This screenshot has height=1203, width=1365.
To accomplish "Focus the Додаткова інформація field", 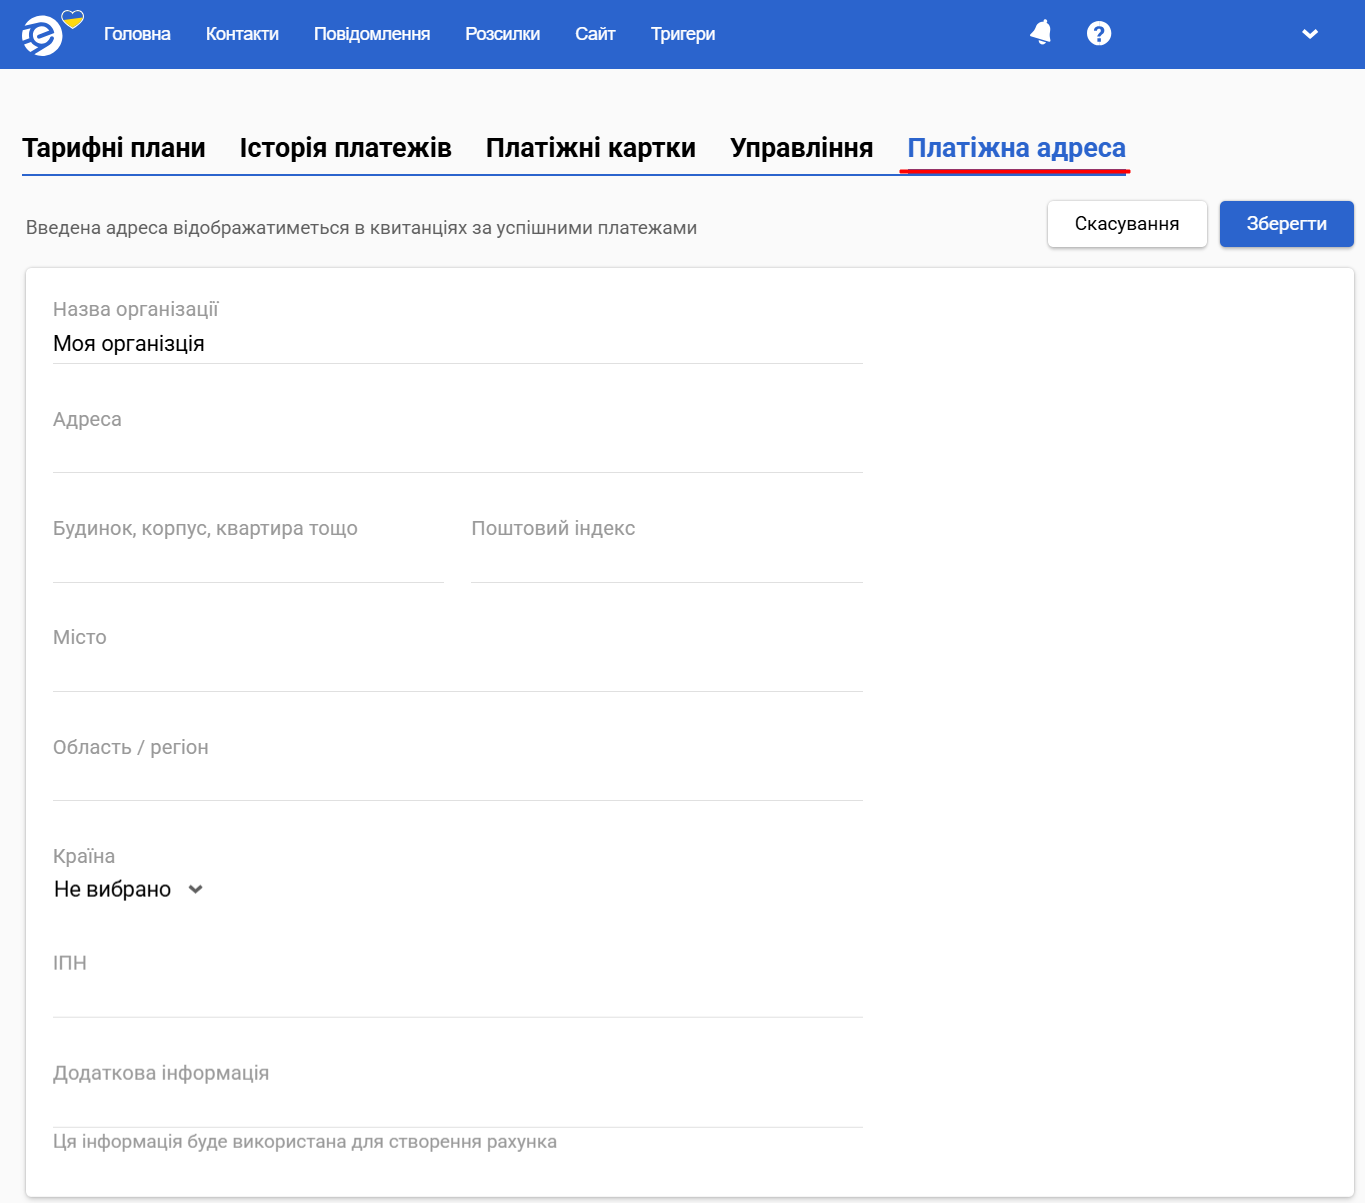I will 458,1107.
